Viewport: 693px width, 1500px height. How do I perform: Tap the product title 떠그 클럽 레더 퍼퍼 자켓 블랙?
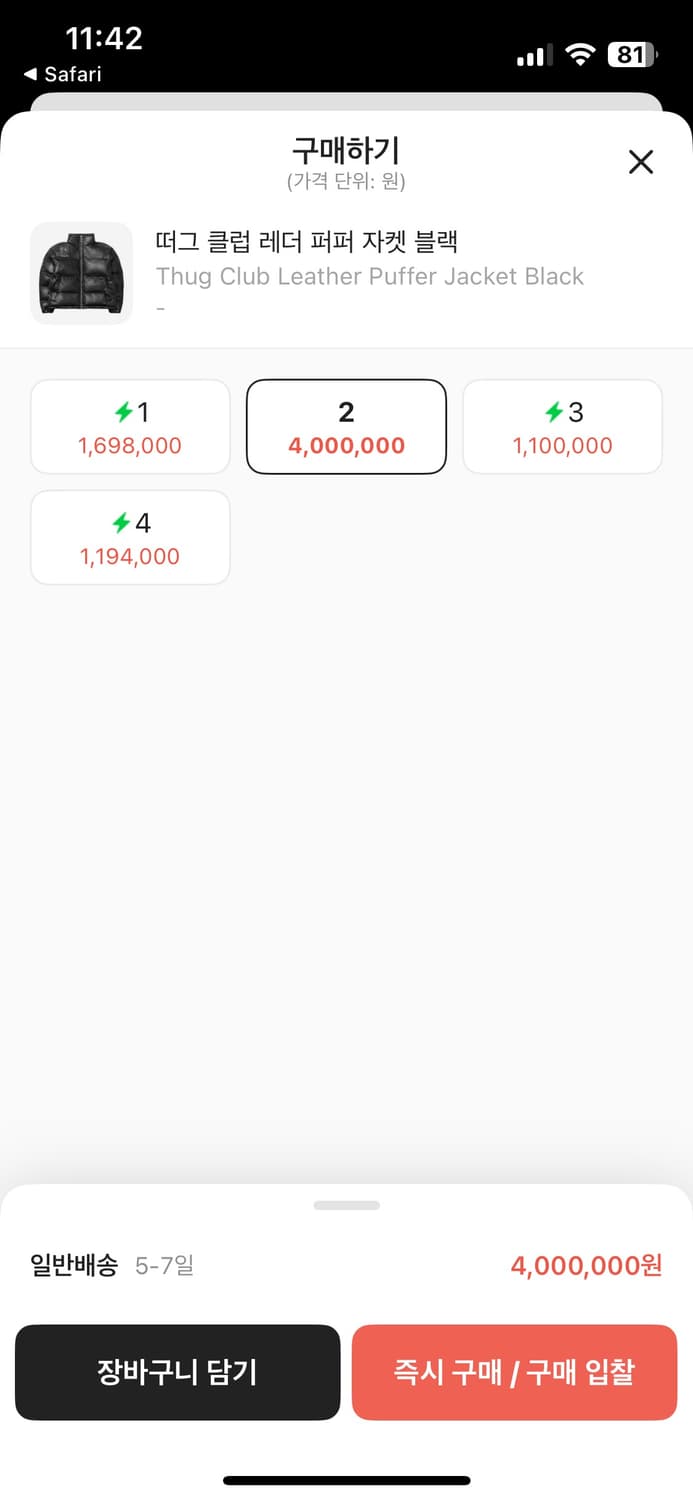[x=306, y=241]
